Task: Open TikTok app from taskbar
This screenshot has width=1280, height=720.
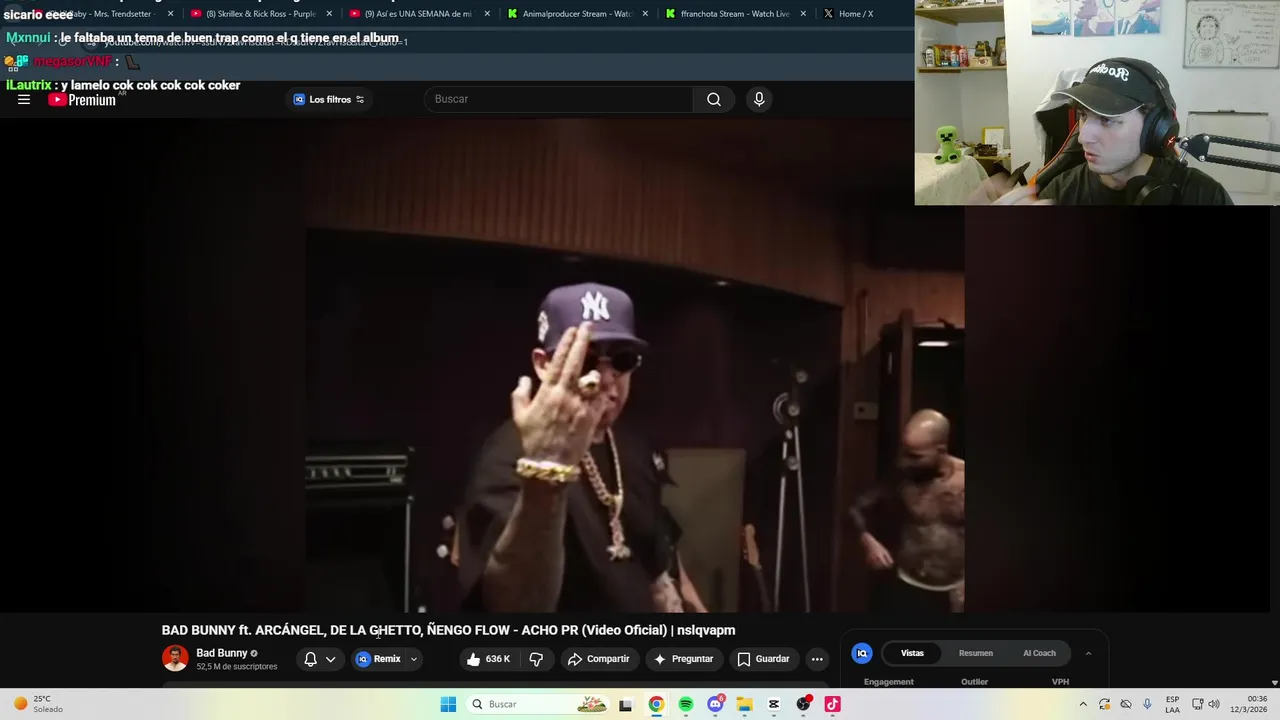Action: 832,704
